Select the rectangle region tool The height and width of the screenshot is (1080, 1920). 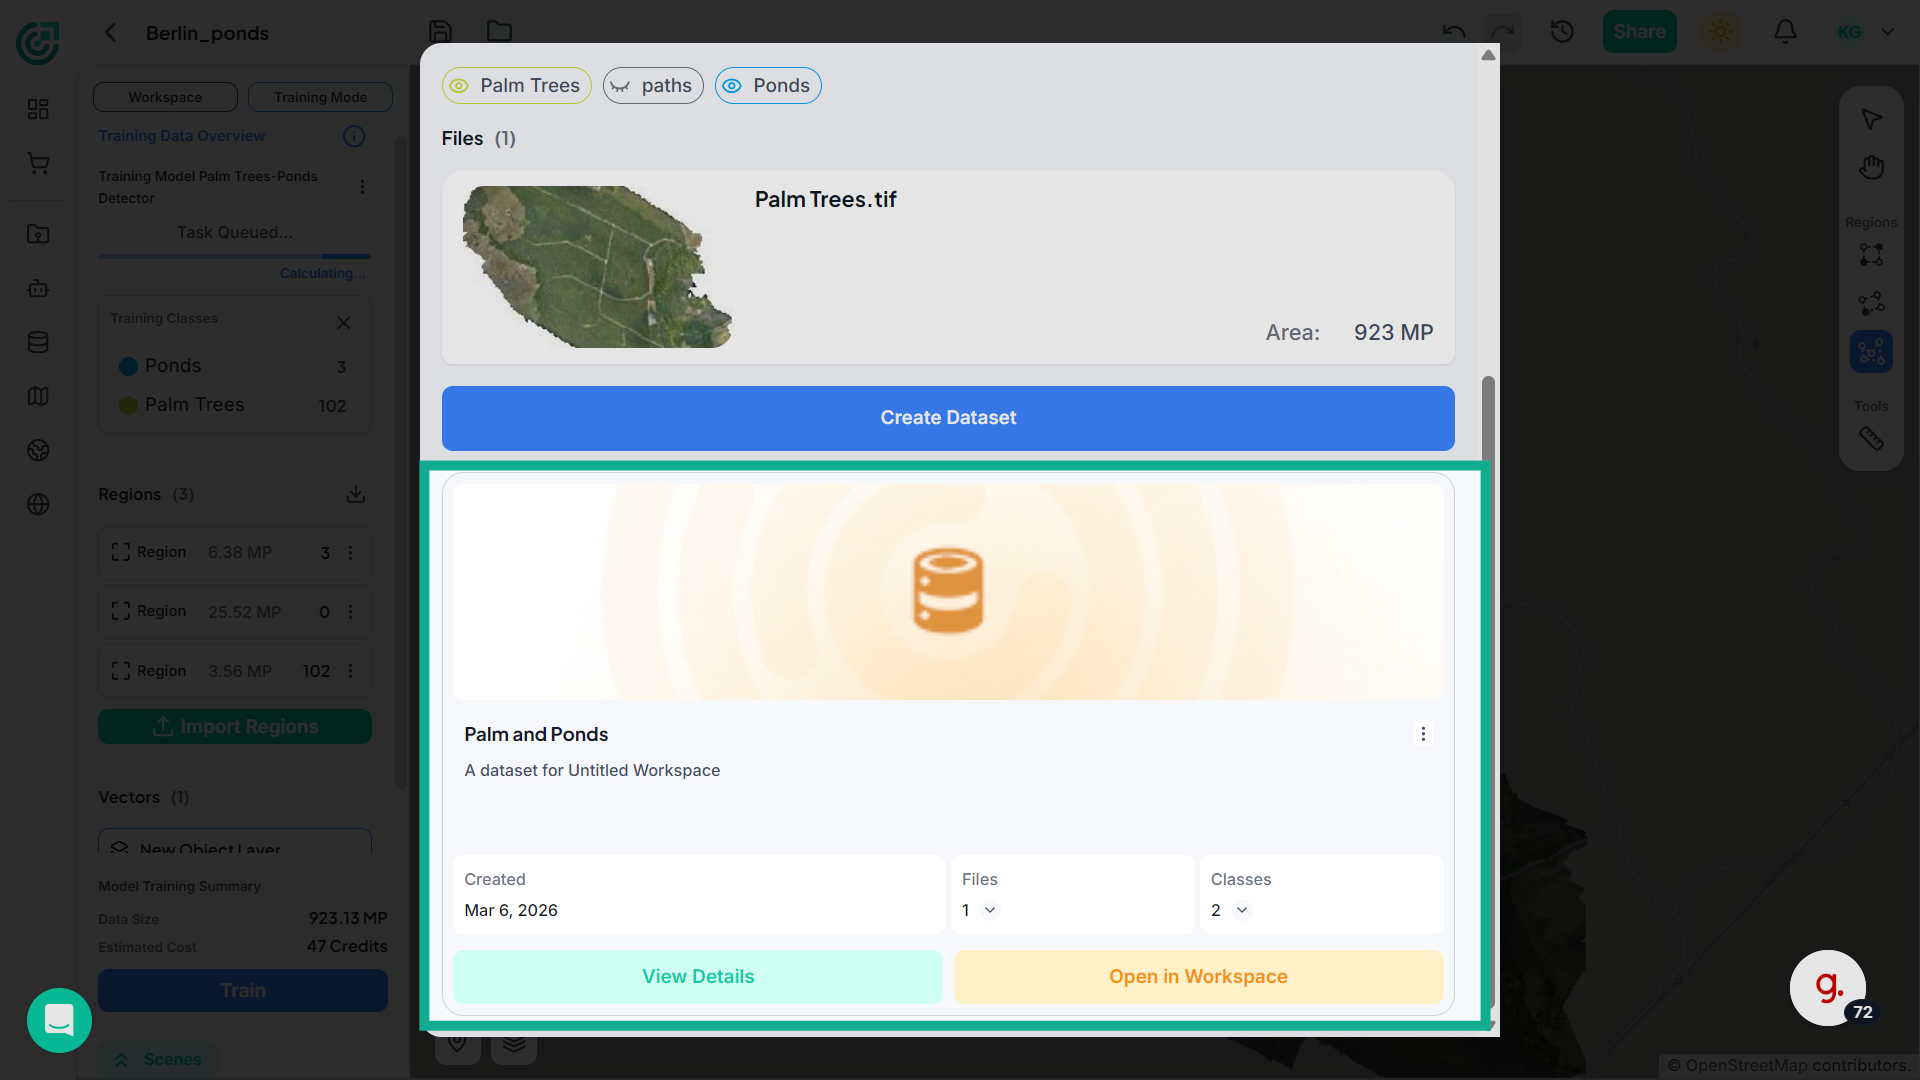coord(1871,255)
